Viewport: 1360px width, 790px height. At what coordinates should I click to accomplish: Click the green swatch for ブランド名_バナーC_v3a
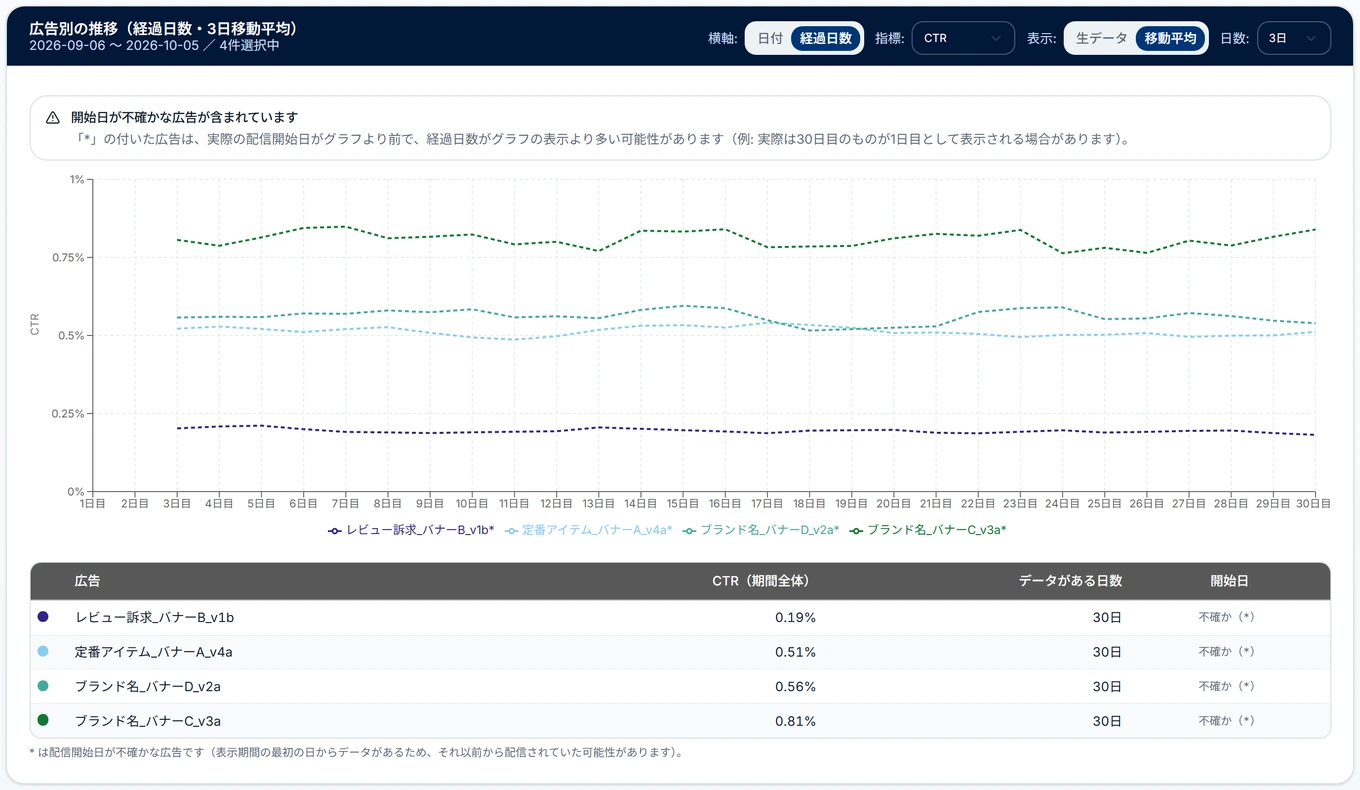(43, 720)
